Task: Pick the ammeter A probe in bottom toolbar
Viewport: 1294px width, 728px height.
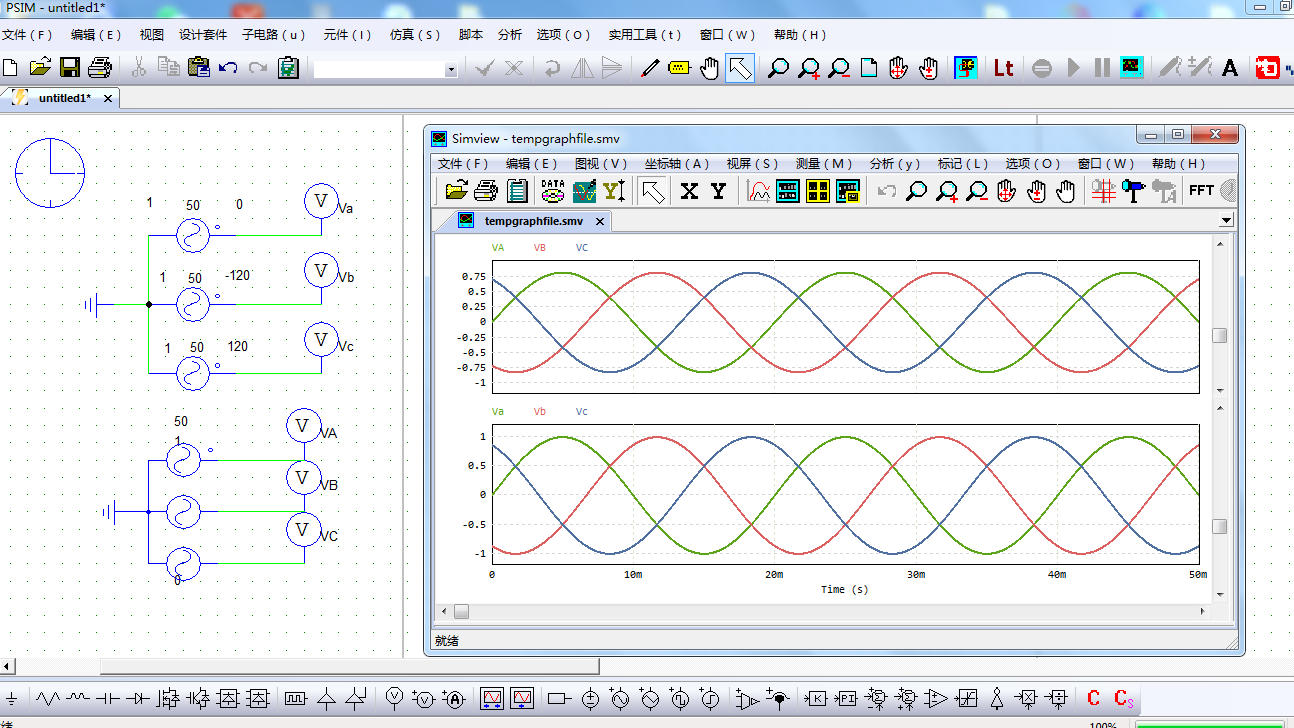Action: coord(453,698)
